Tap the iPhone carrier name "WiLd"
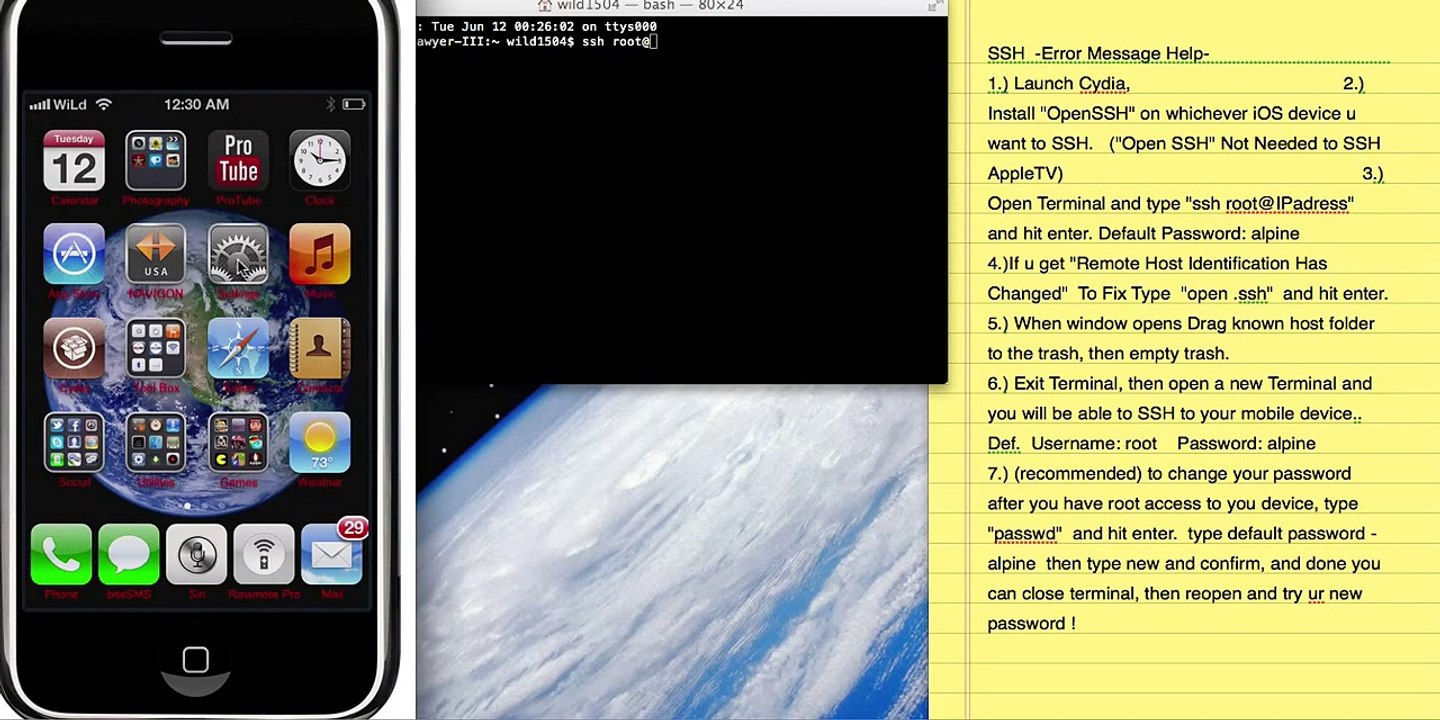The image size is (1440, 720). 71,104
